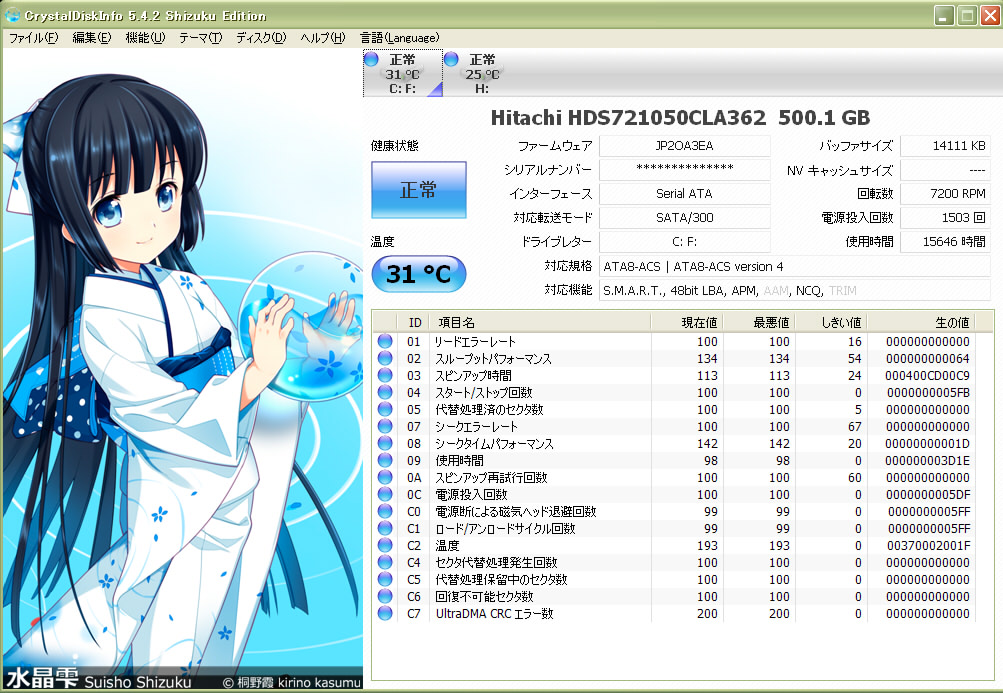Click the blue 正常 health status button
Screen dimensions: 1003x693
418,190
